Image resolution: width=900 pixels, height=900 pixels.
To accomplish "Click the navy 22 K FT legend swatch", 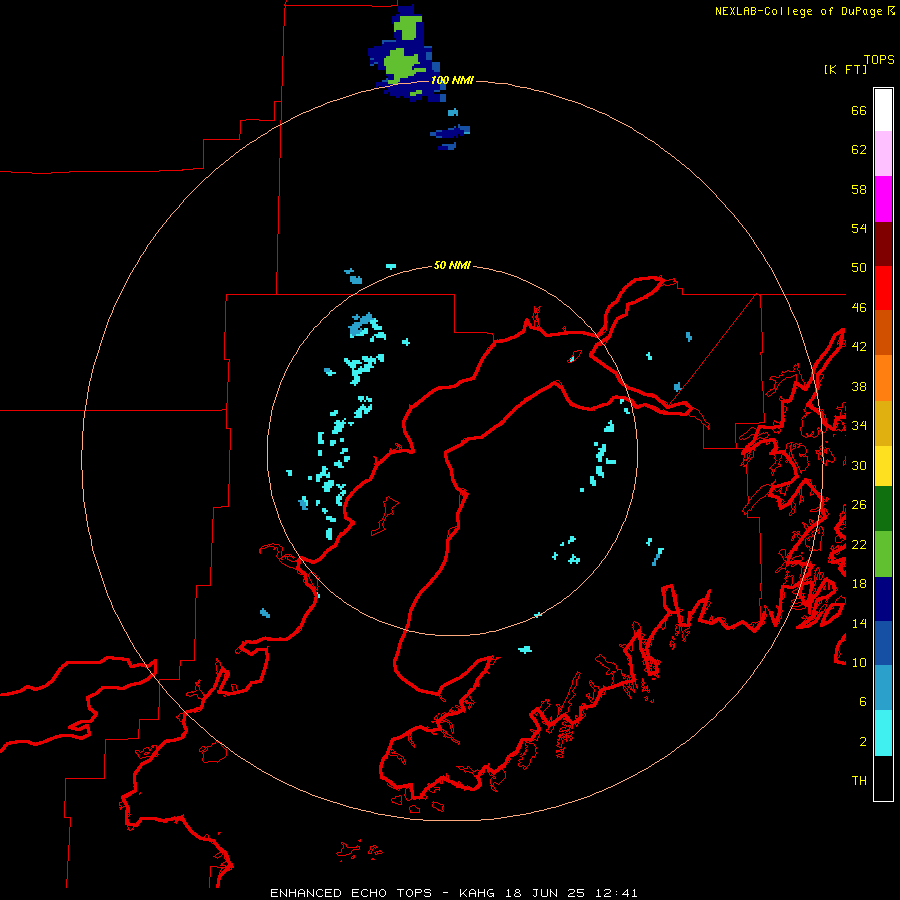I will tap(883, 599).
